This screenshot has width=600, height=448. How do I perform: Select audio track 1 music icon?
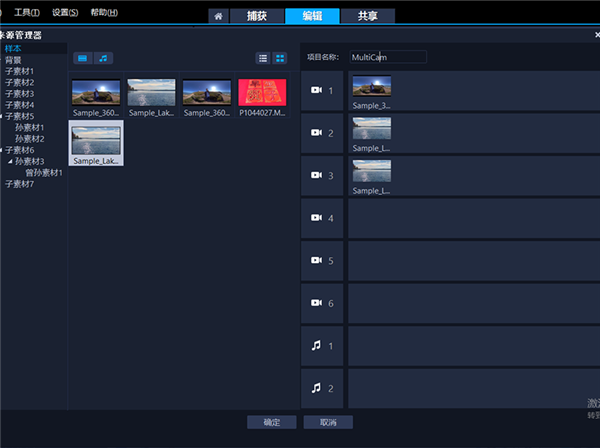click(x=316, y=345)
